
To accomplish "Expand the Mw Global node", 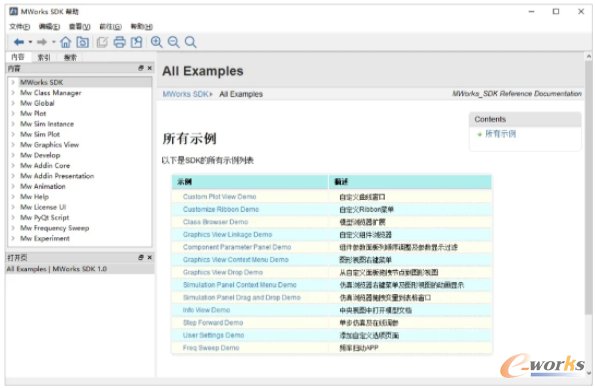I will [13, 103].
